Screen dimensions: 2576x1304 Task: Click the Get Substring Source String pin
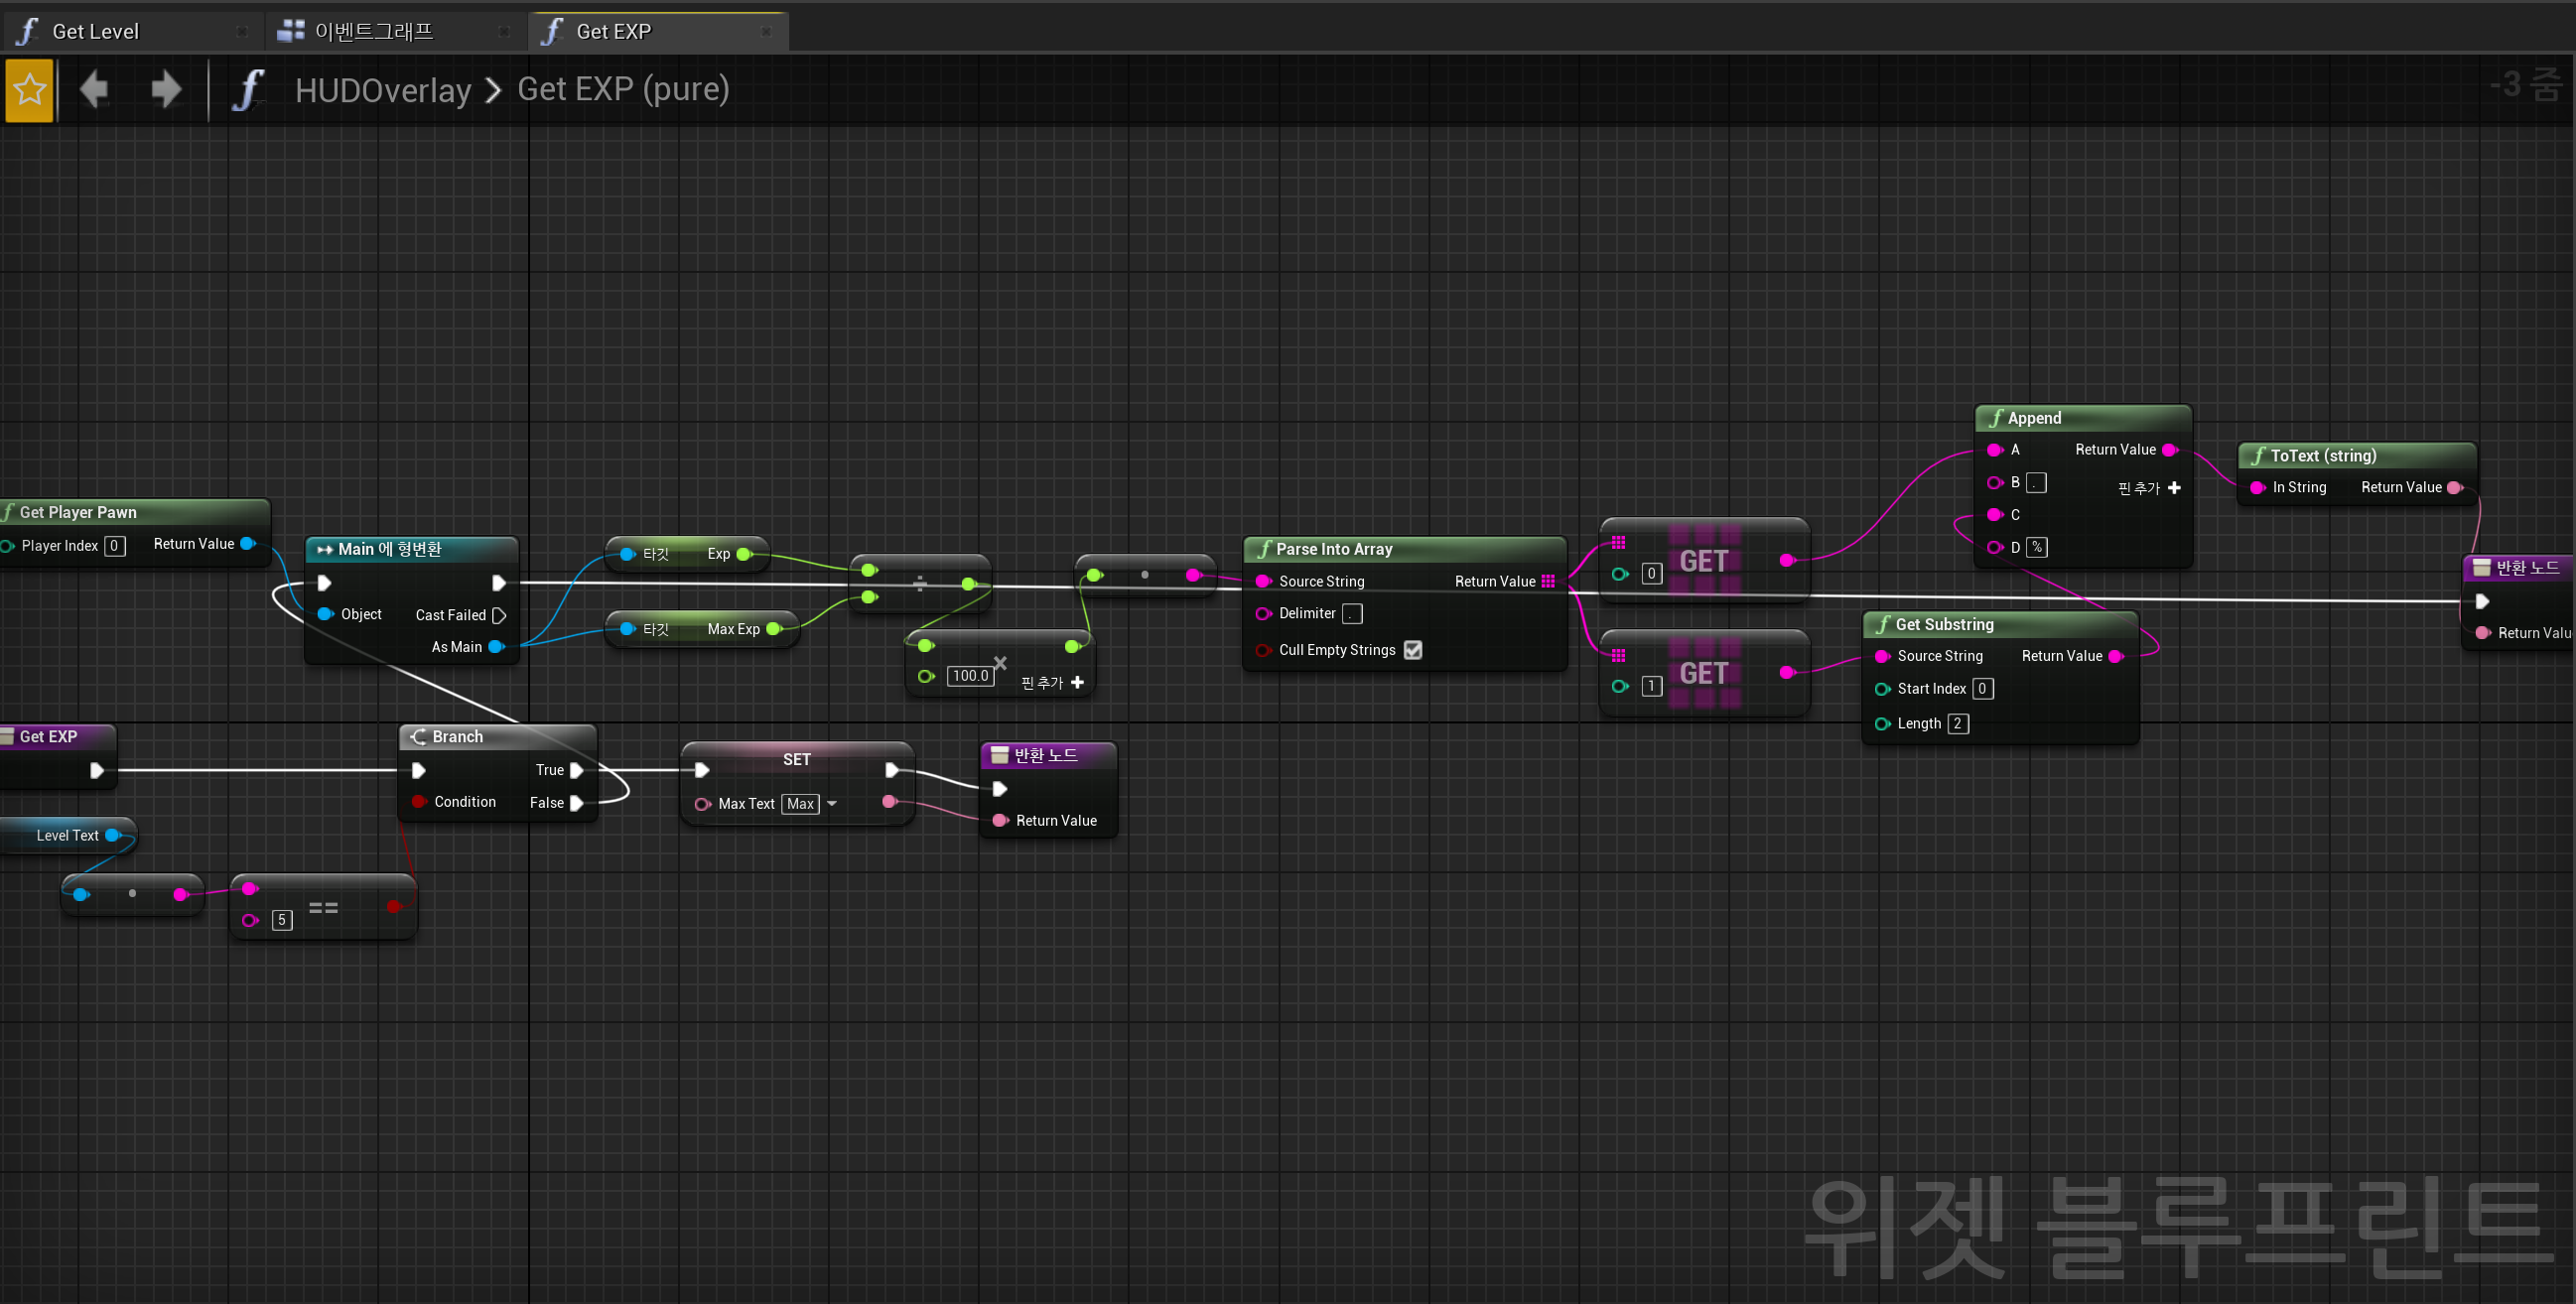(1882, 657)
